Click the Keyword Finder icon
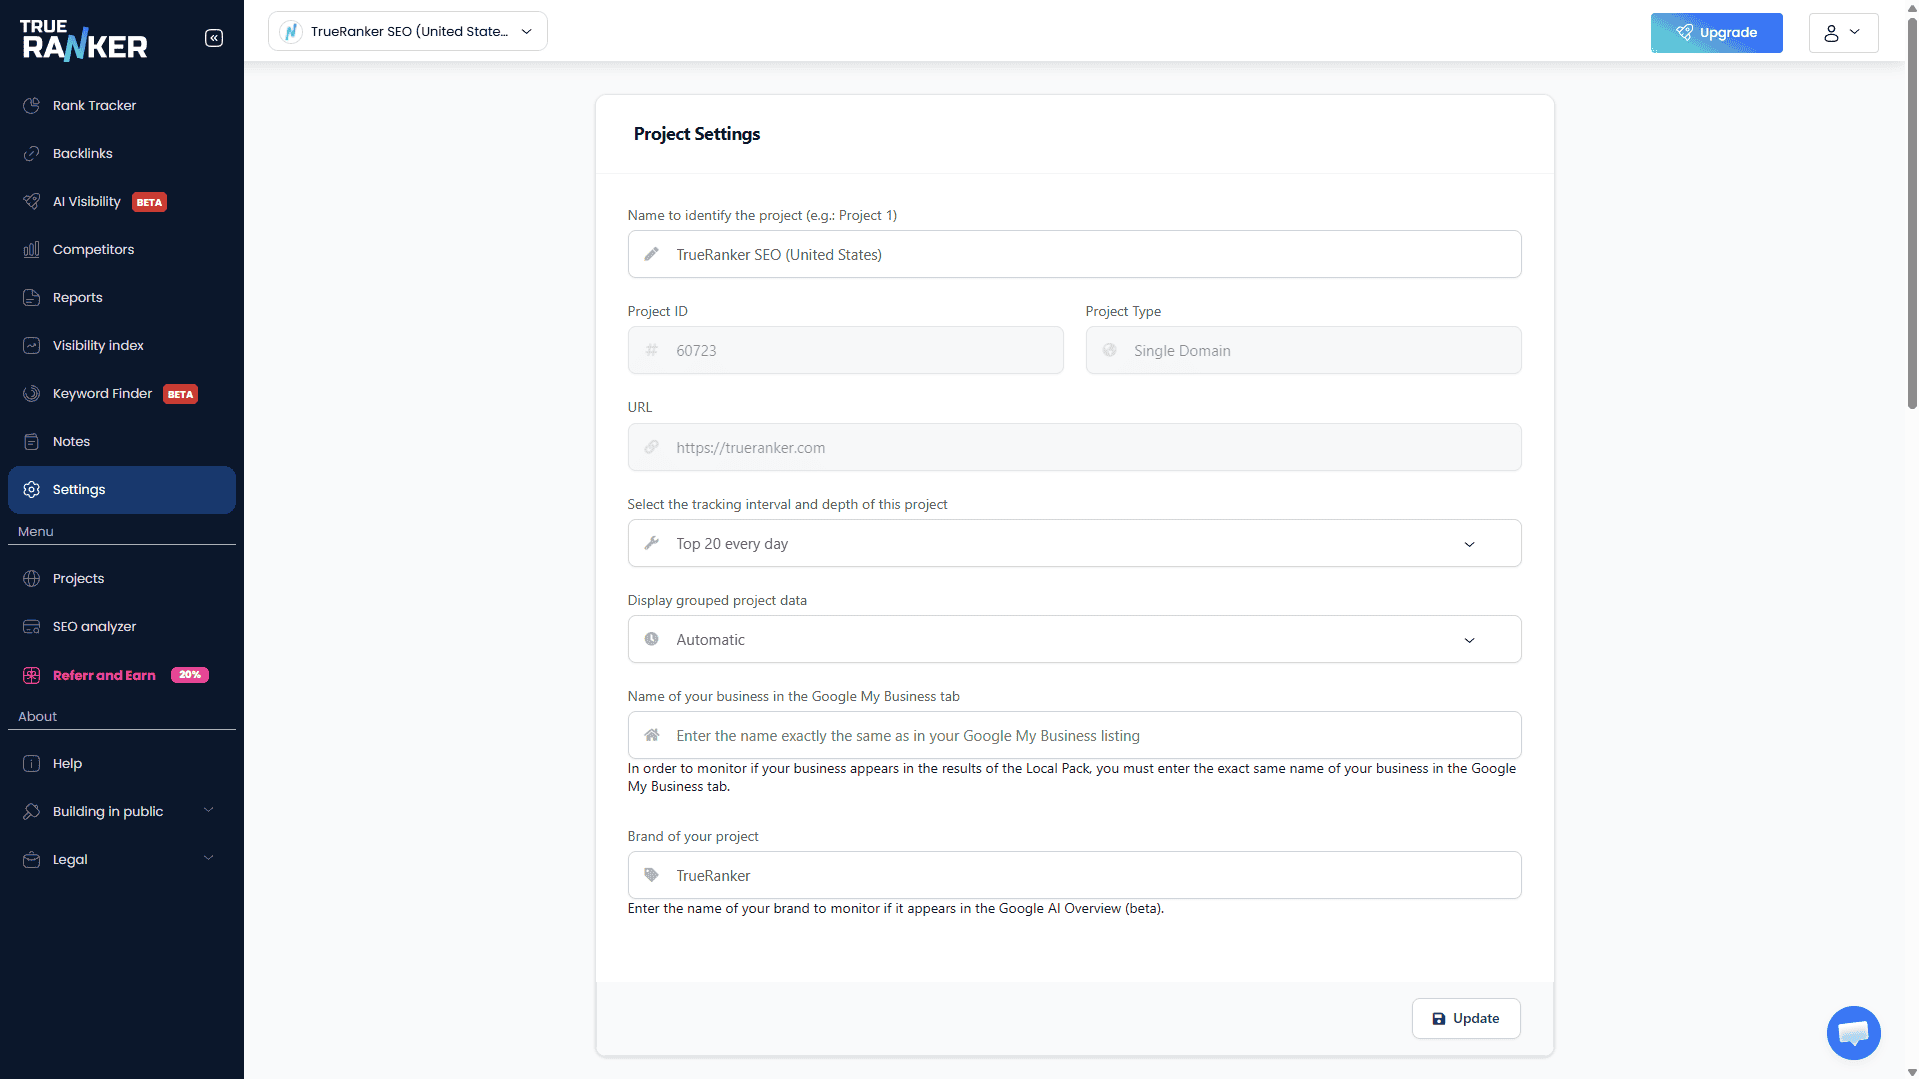The image size is (1919, 1079). (32, 394)
